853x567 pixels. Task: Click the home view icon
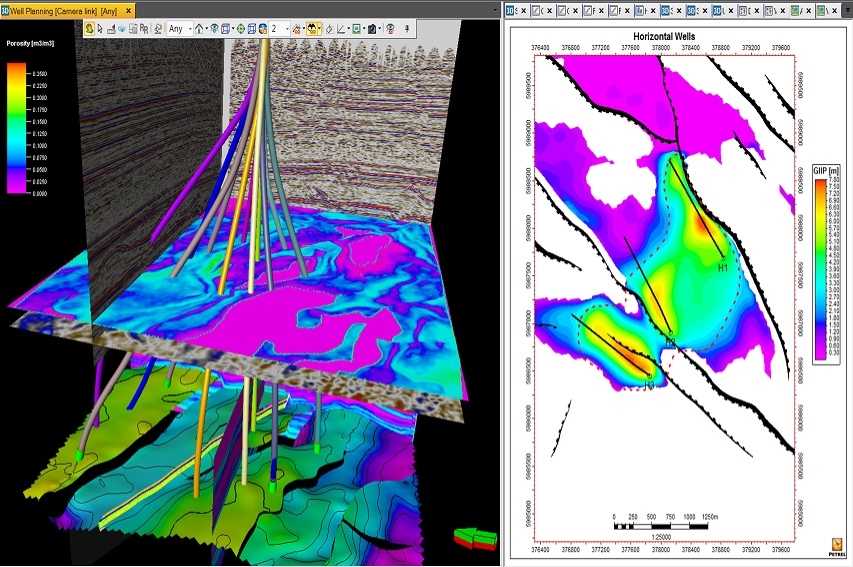click(x=199, y=28)
